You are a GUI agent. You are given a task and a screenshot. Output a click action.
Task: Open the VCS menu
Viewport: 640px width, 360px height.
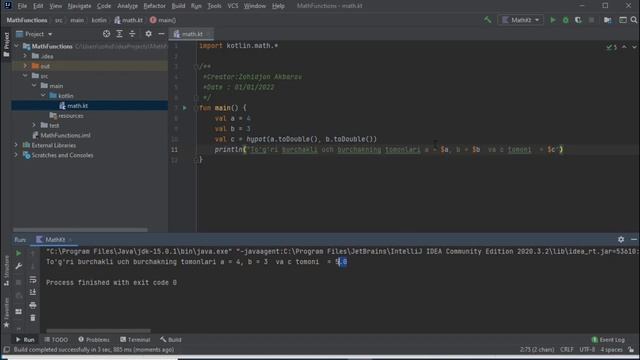tap(233, 6)
